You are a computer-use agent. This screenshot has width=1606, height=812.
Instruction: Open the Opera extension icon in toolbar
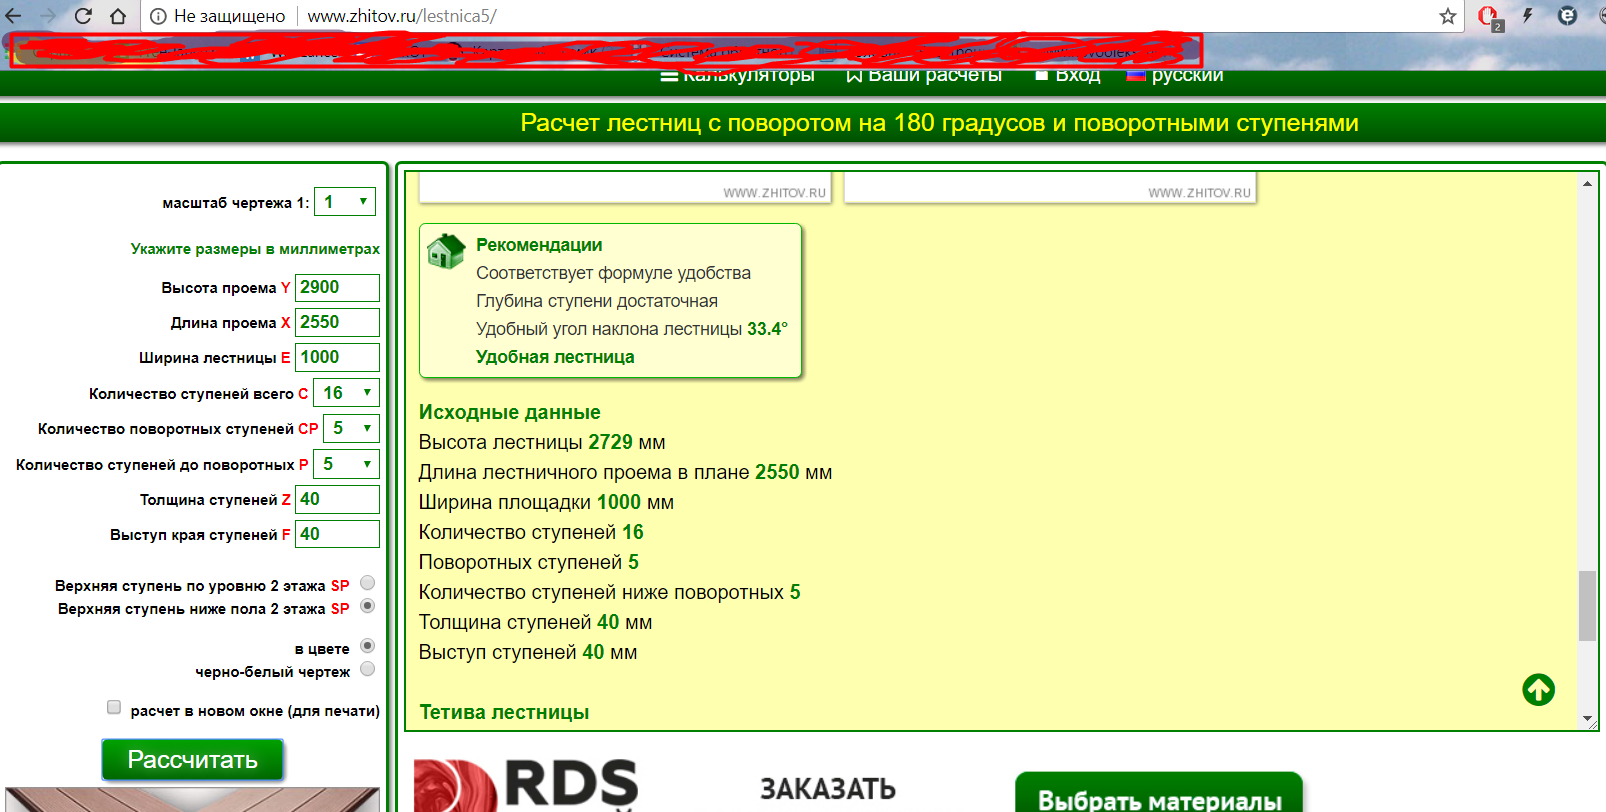(x=1488, y=17)
